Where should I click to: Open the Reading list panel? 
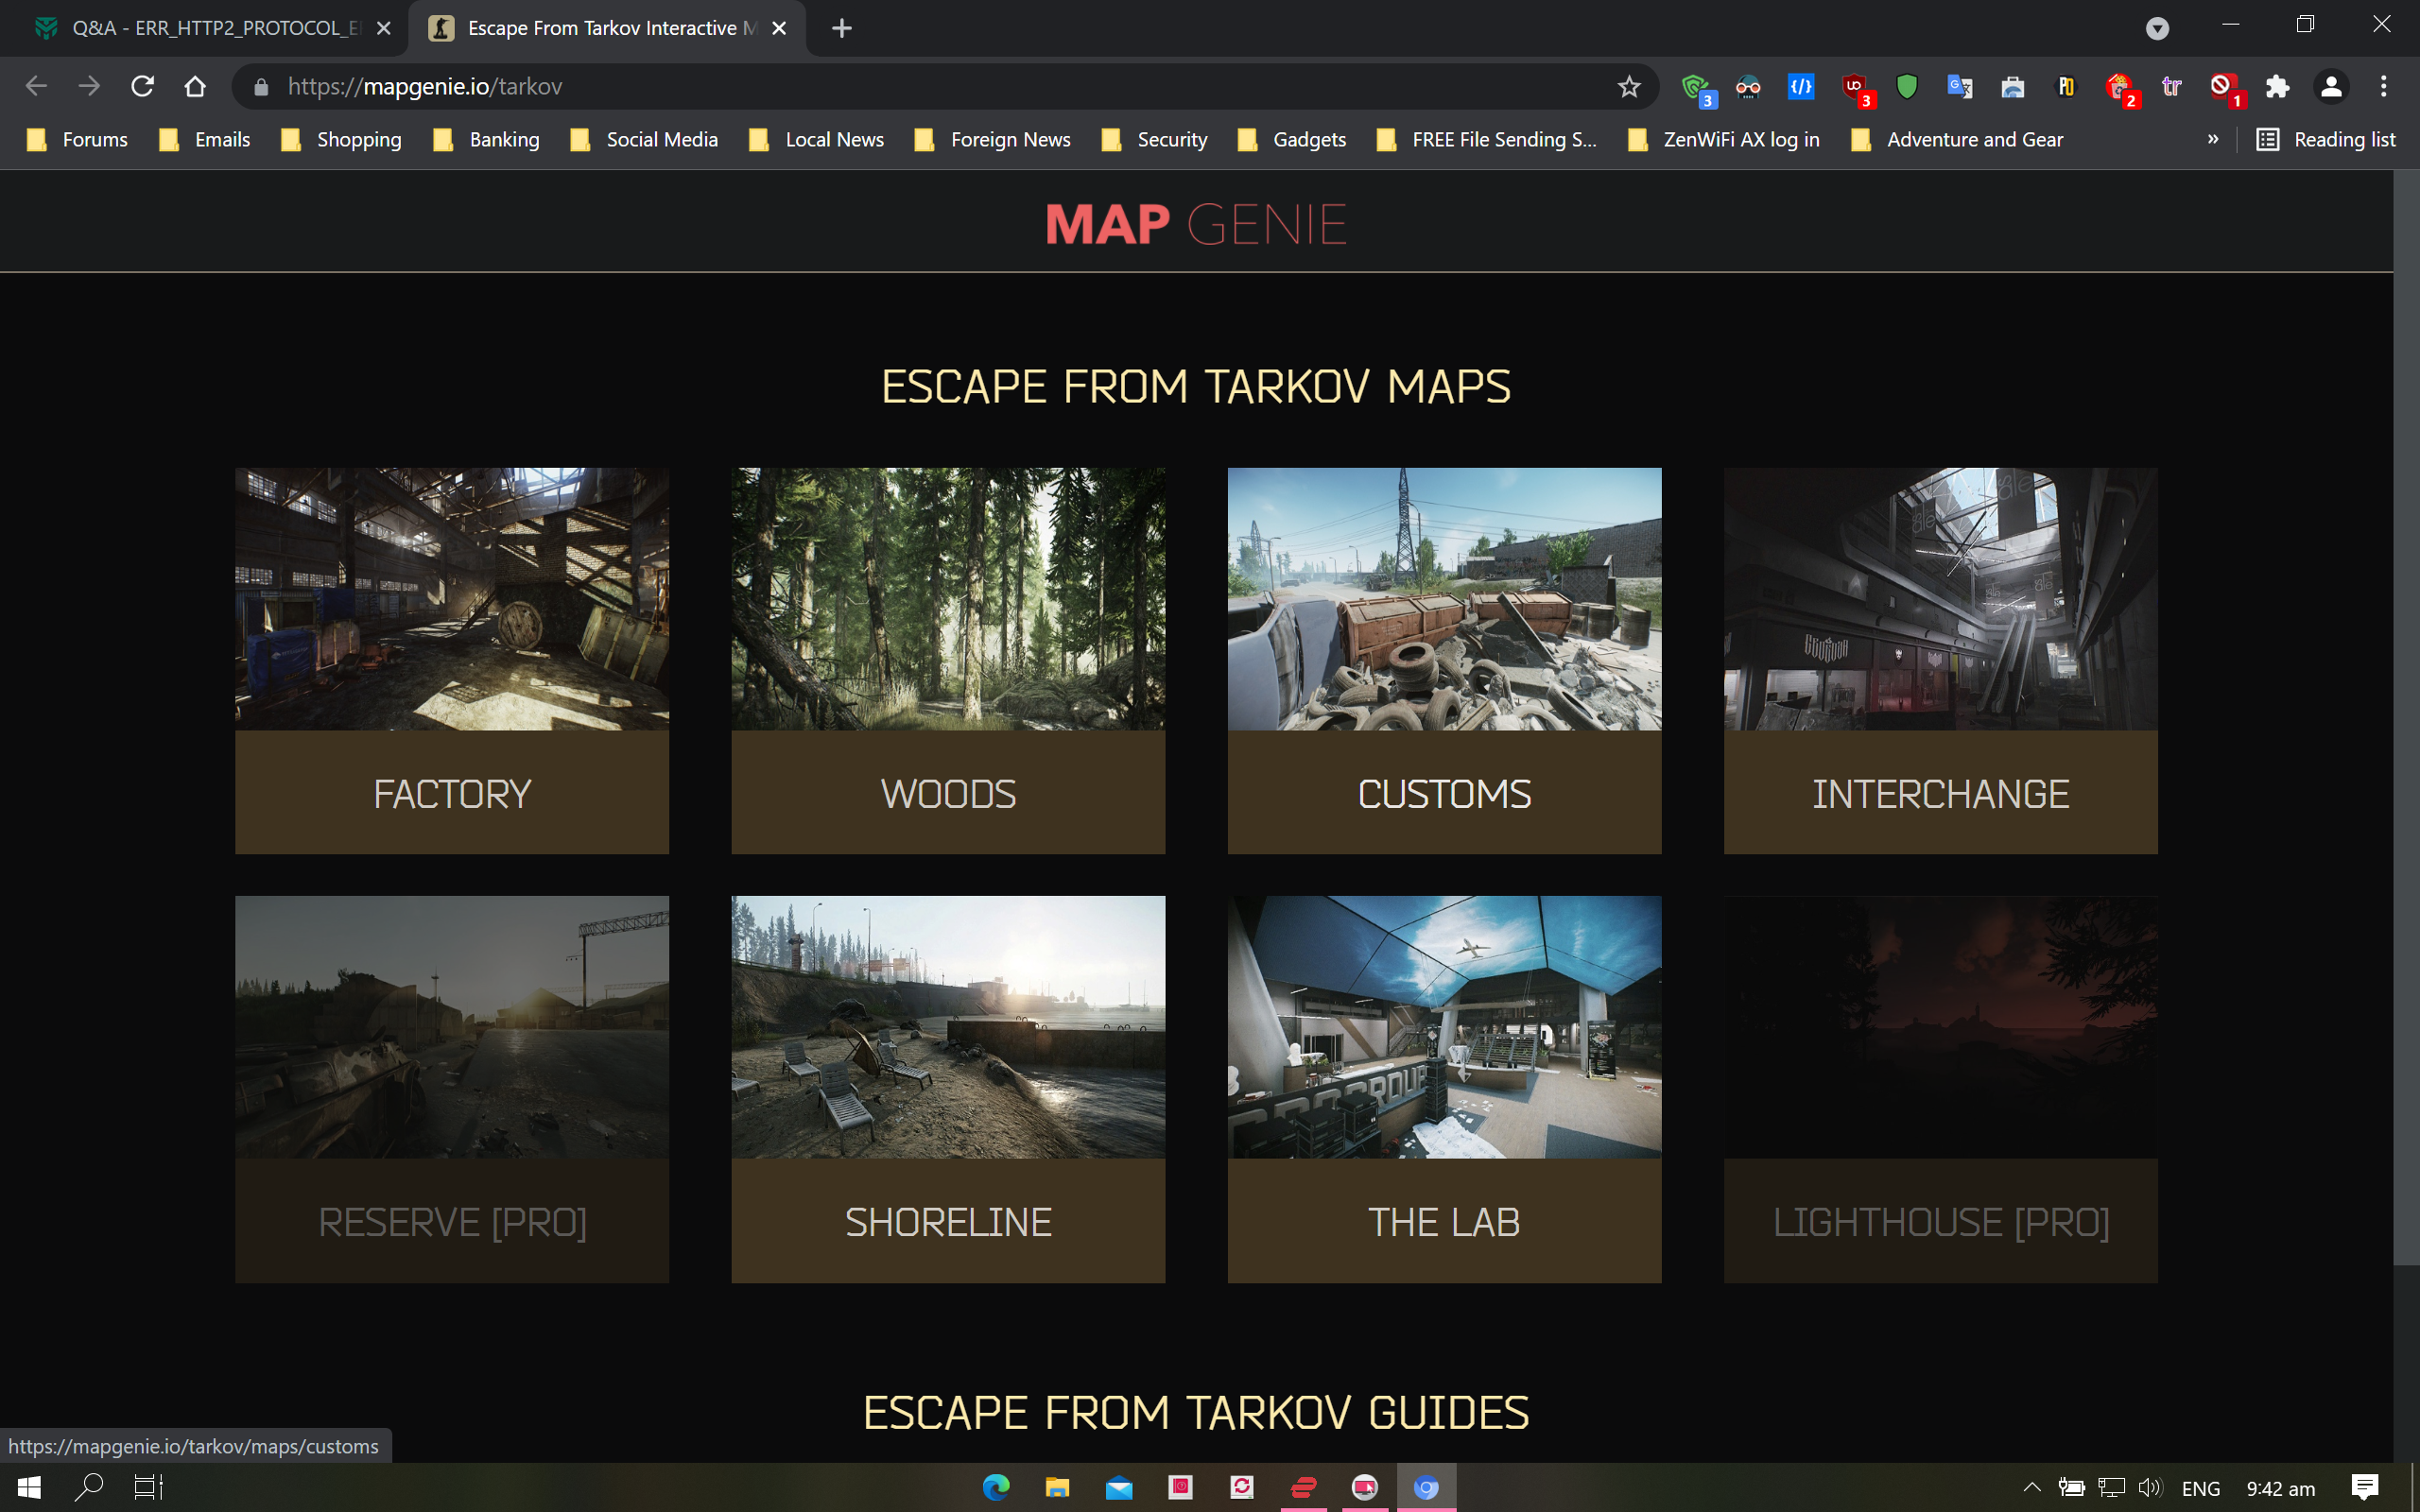pos(2326,140)
